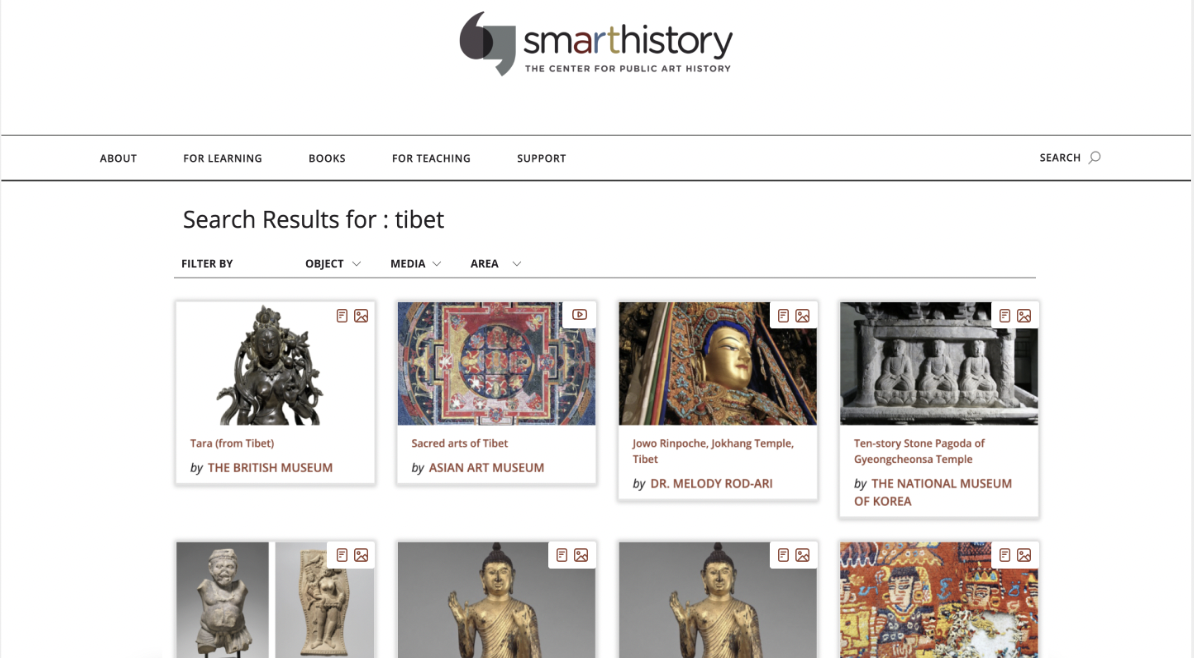Click image icon on Jowo Rinpoche card
Viewport: 1194px width, 658px height.
(x=803, y=315)
